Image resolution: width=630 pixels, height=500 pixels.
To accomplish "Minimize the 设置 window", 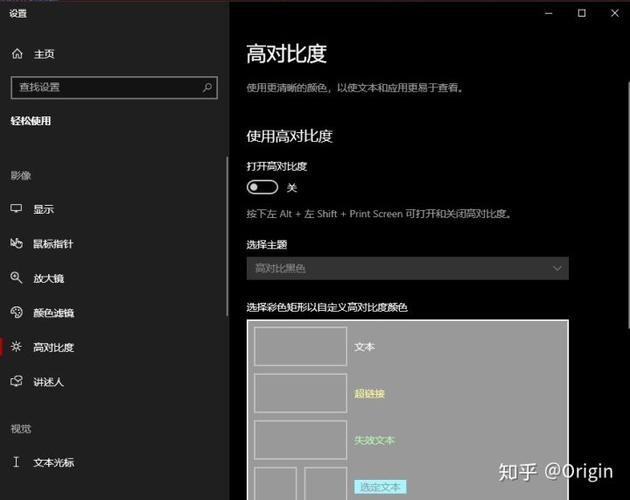I will pyautogui.click(x=548, y=13).
